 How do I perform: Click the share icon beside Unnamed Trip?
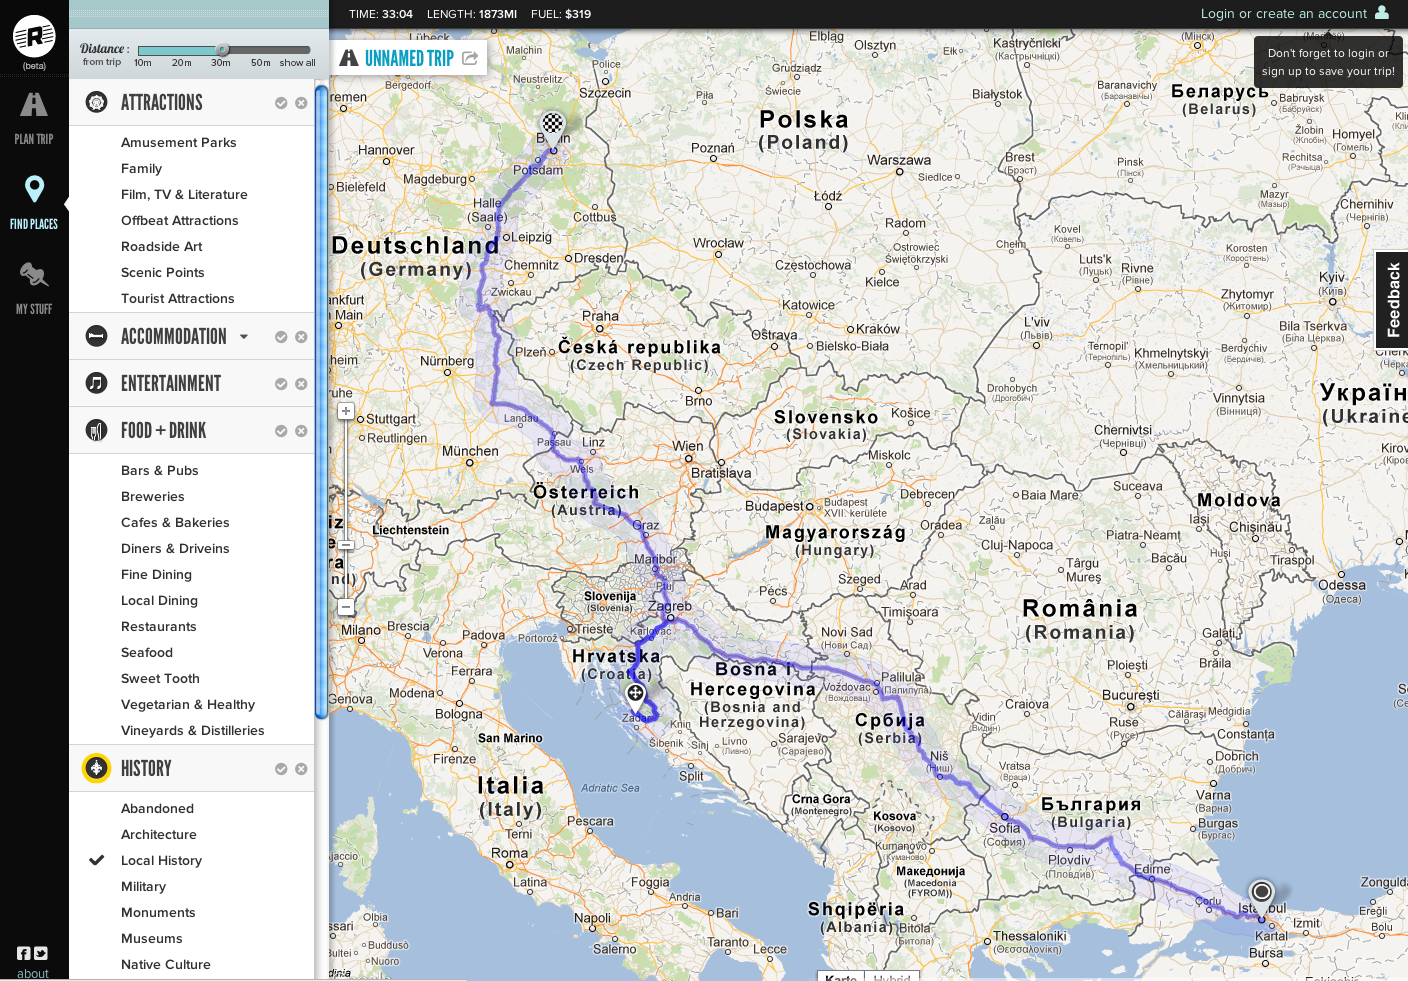pos(470,58)
